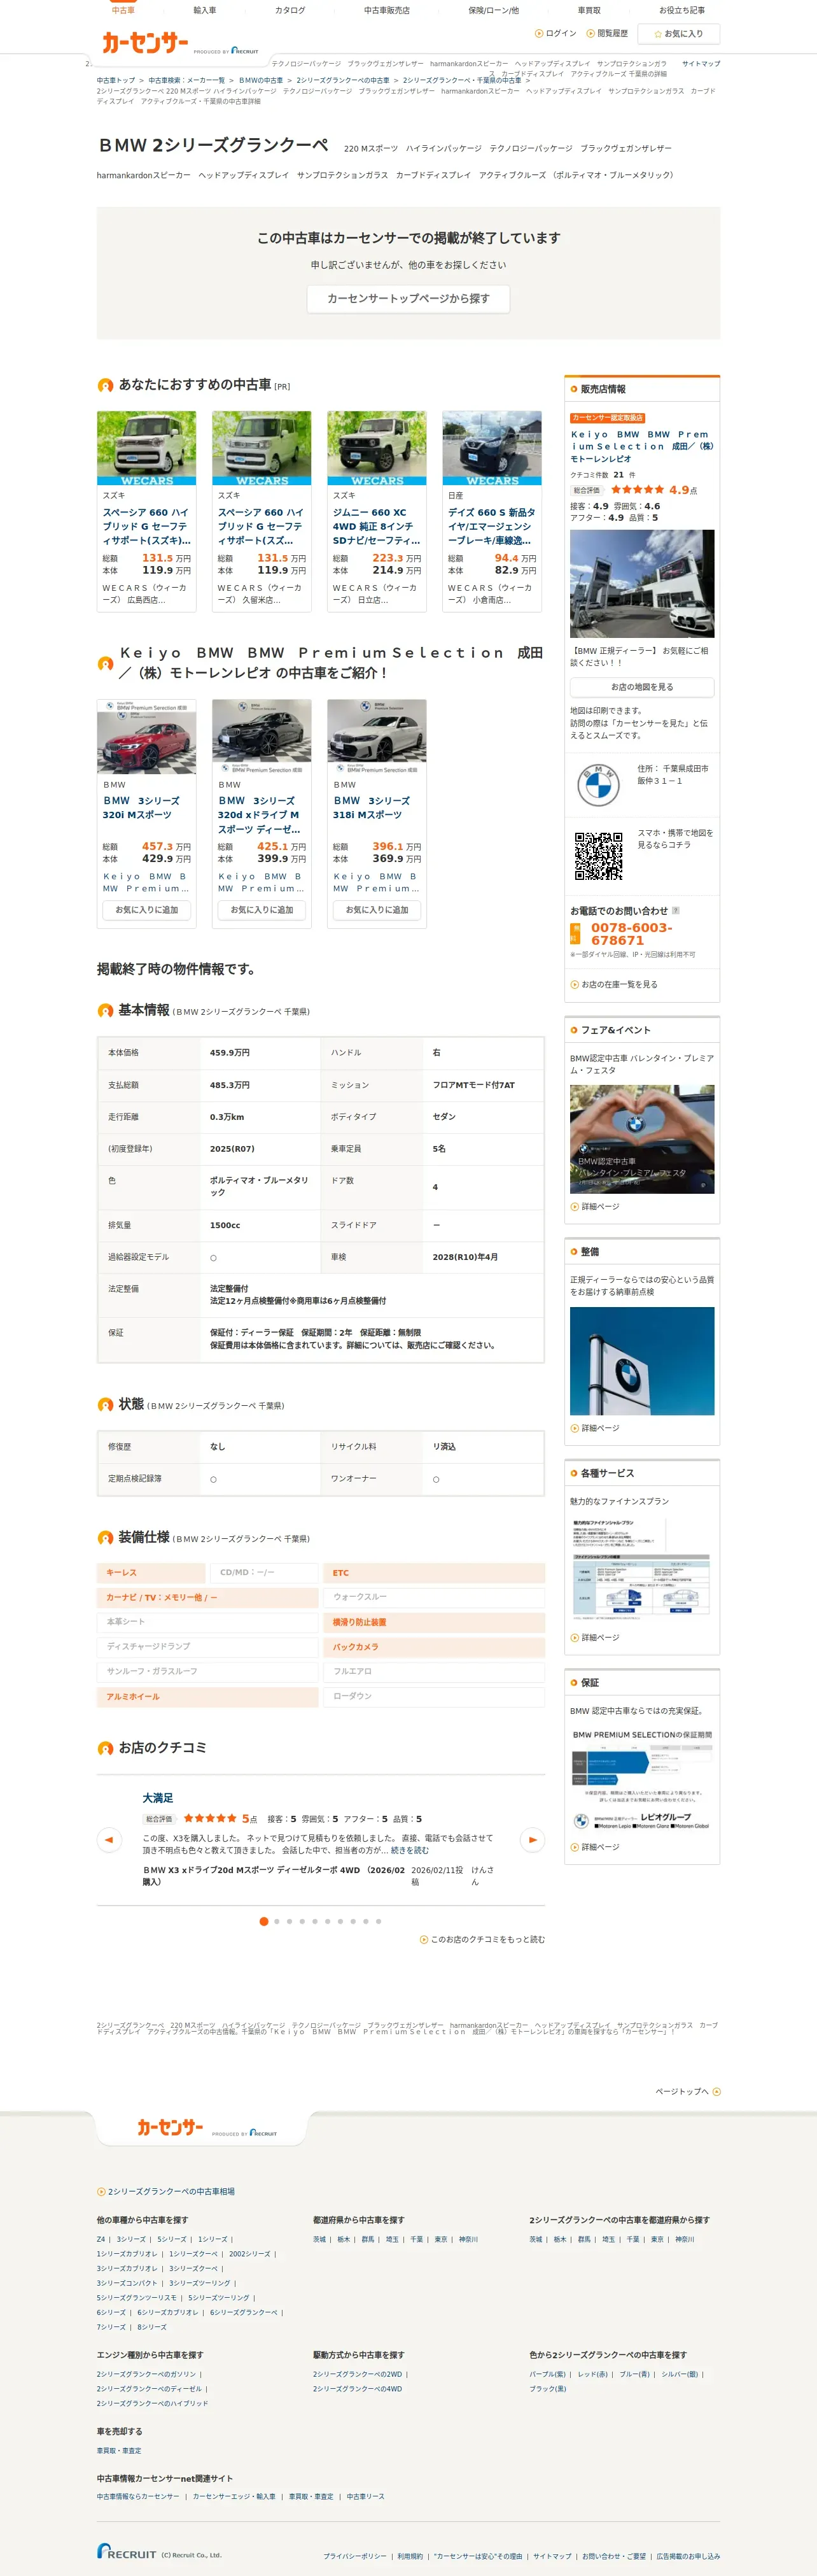Click the 大満足 review title
Viewport: 817px width, 2576px height.
pos(158,1798)
